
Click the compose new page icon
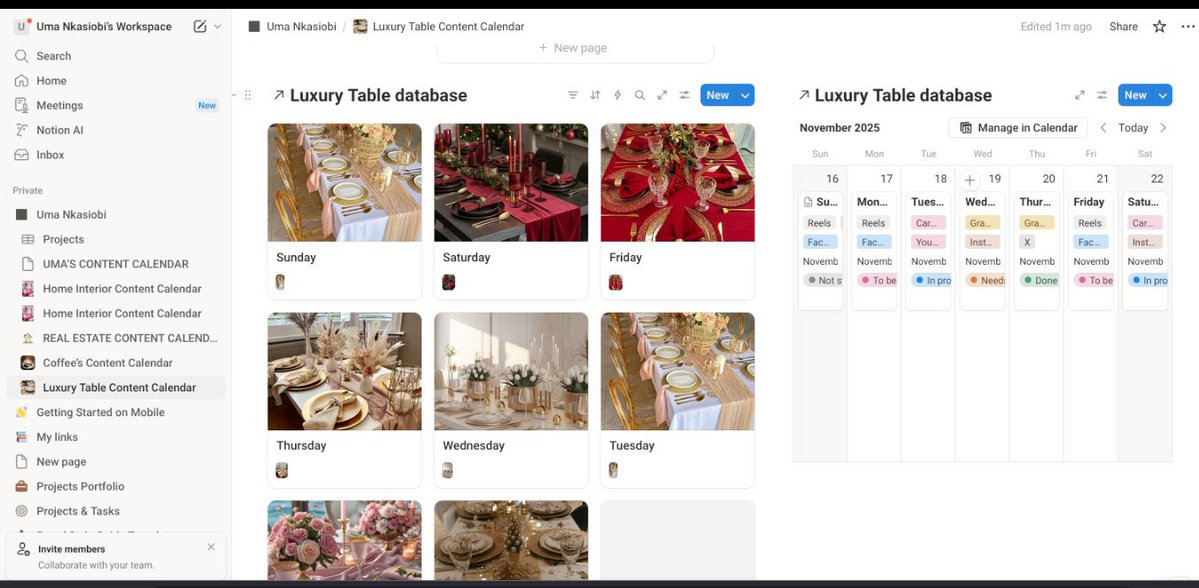click(x=200, y=27)
